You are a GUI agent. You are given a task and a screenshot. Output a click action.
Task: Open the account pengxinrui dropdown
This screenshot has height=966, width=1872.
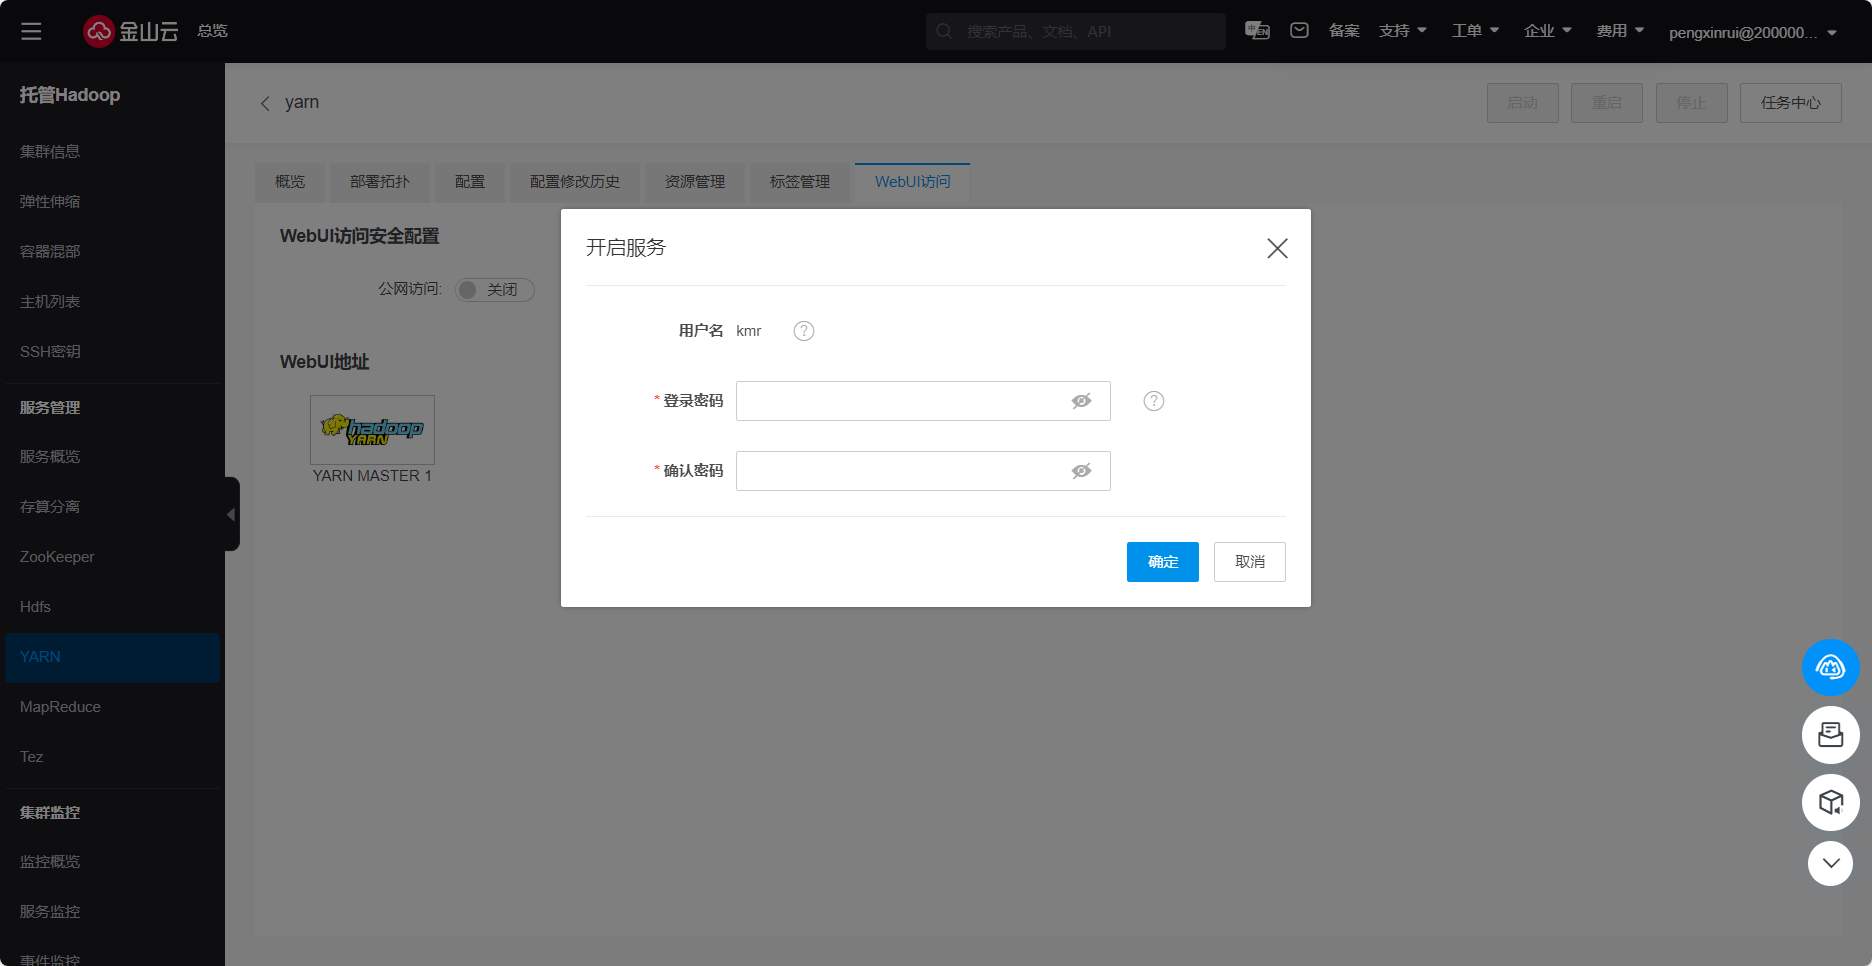tap(1752, 32)
